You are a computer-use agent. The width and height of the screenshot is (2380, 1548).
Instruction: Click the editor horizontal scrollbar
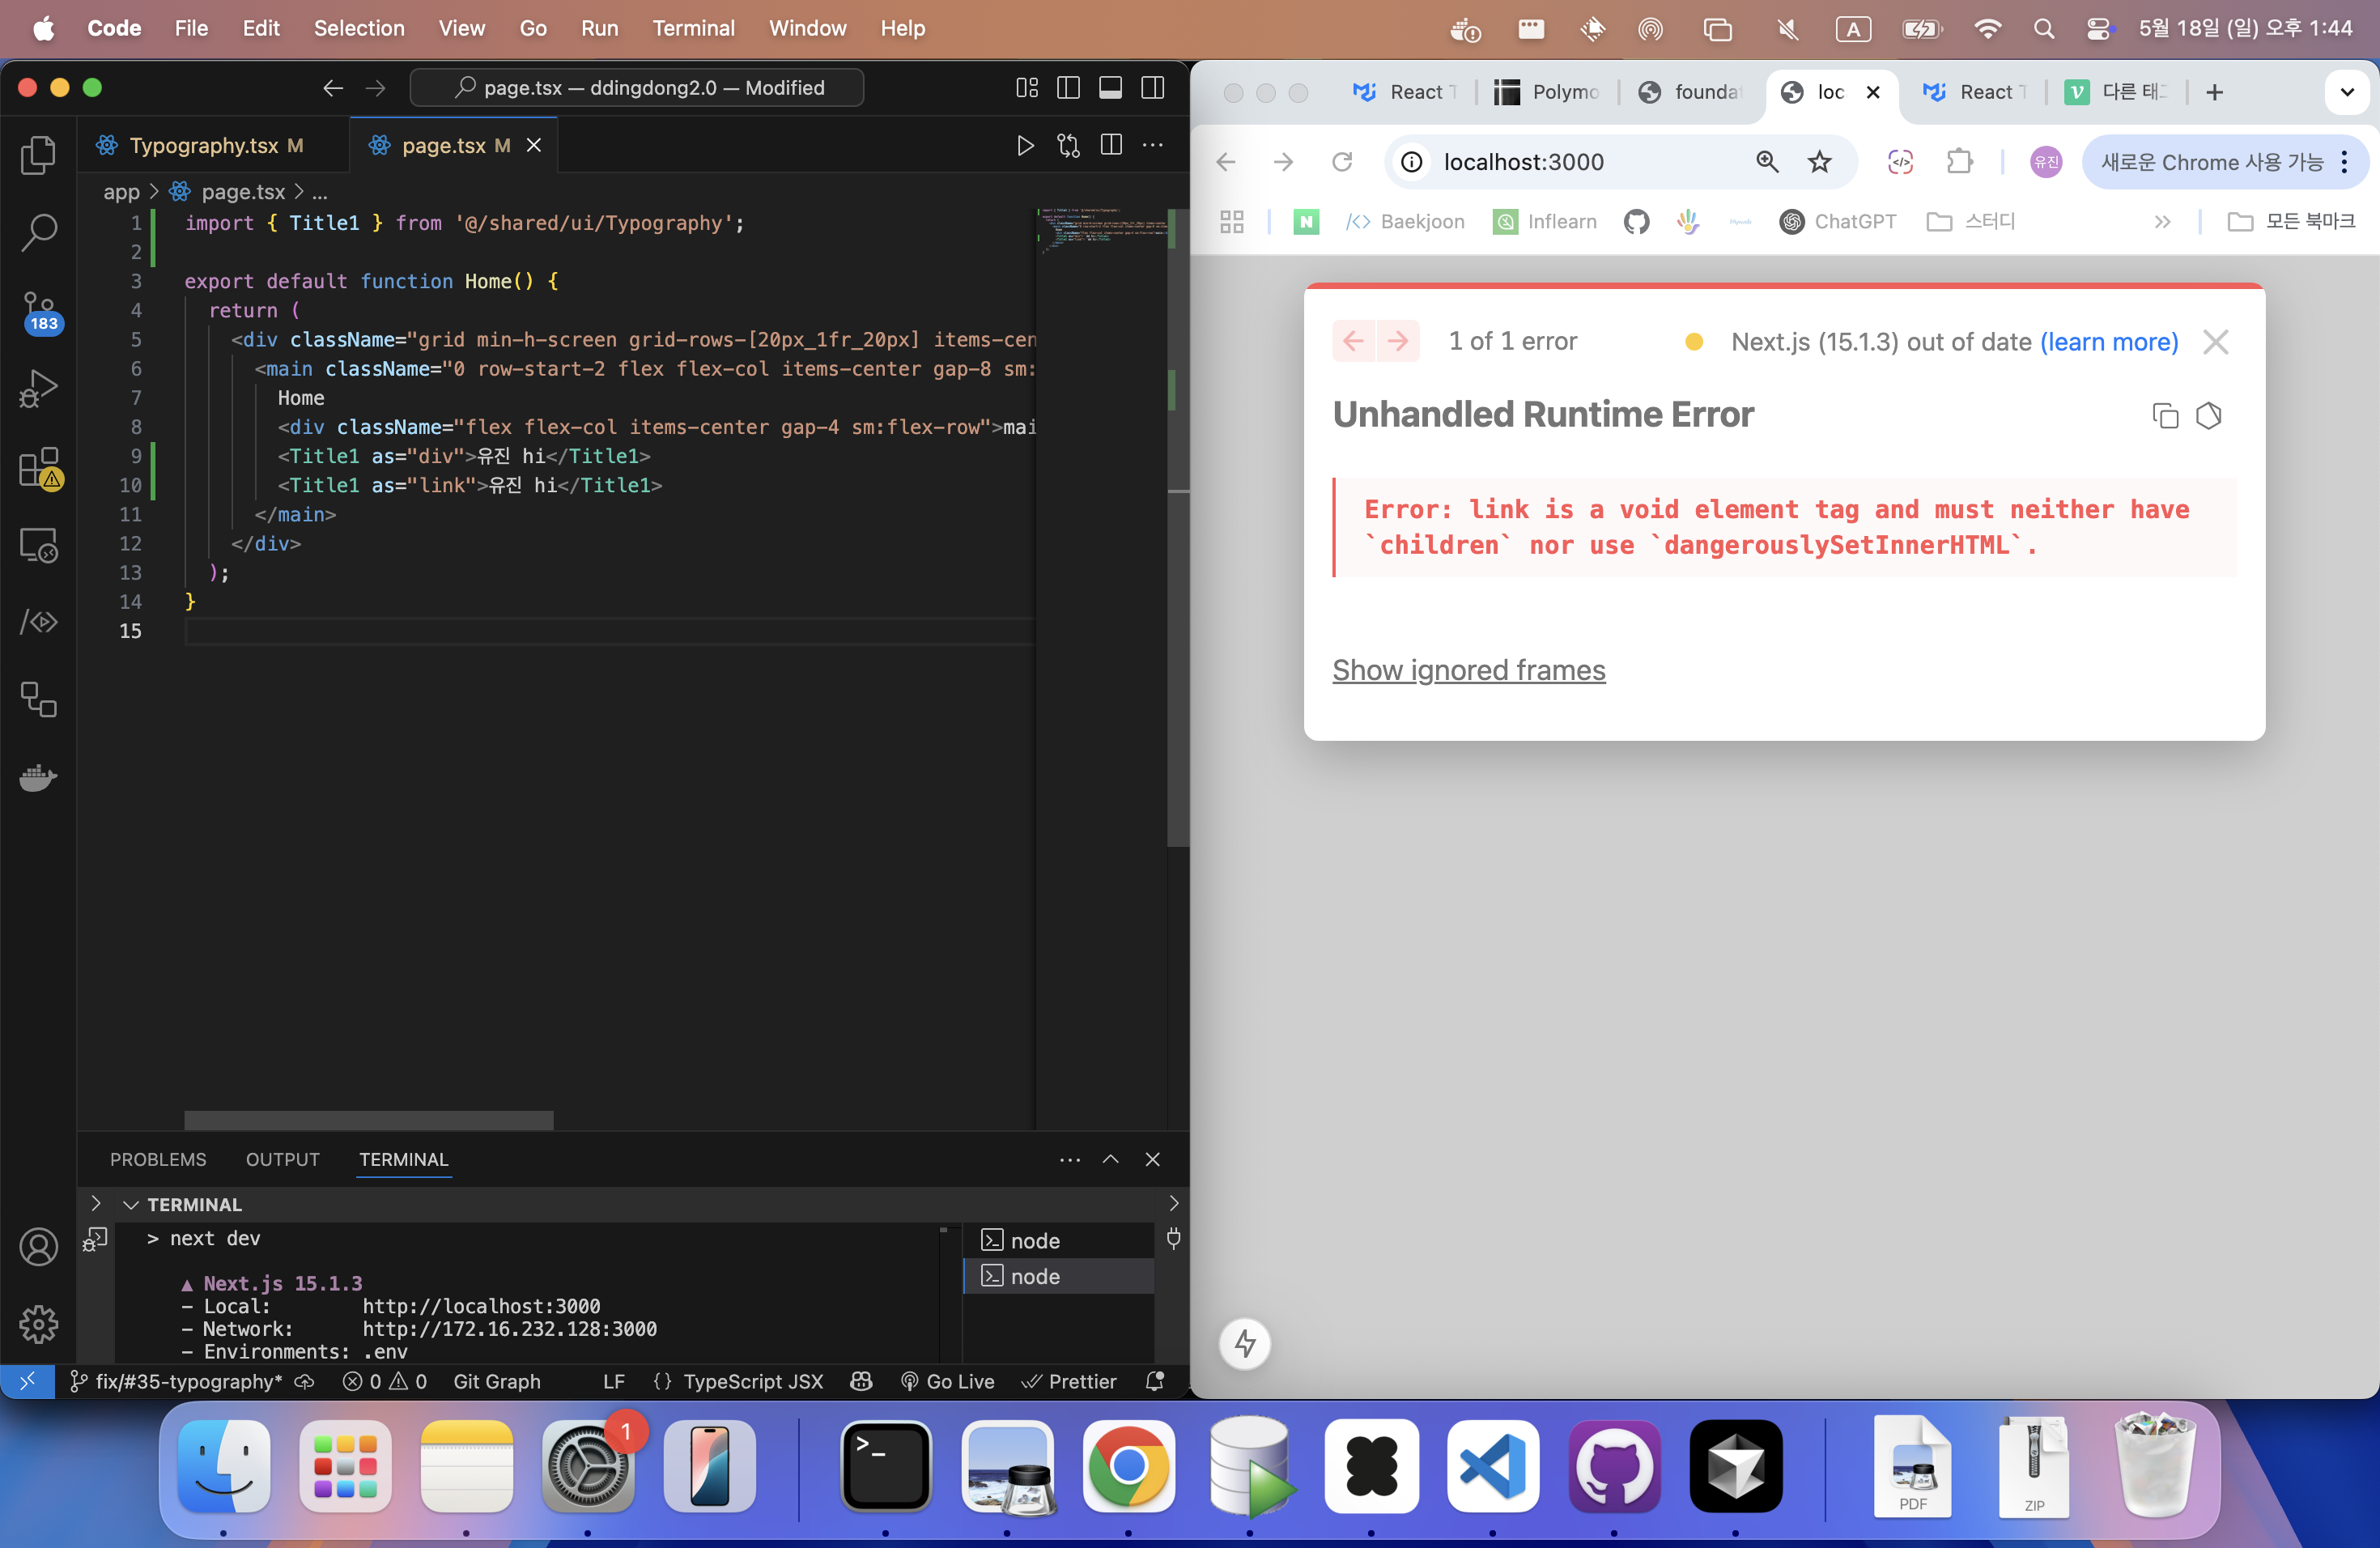[368, 1119]
